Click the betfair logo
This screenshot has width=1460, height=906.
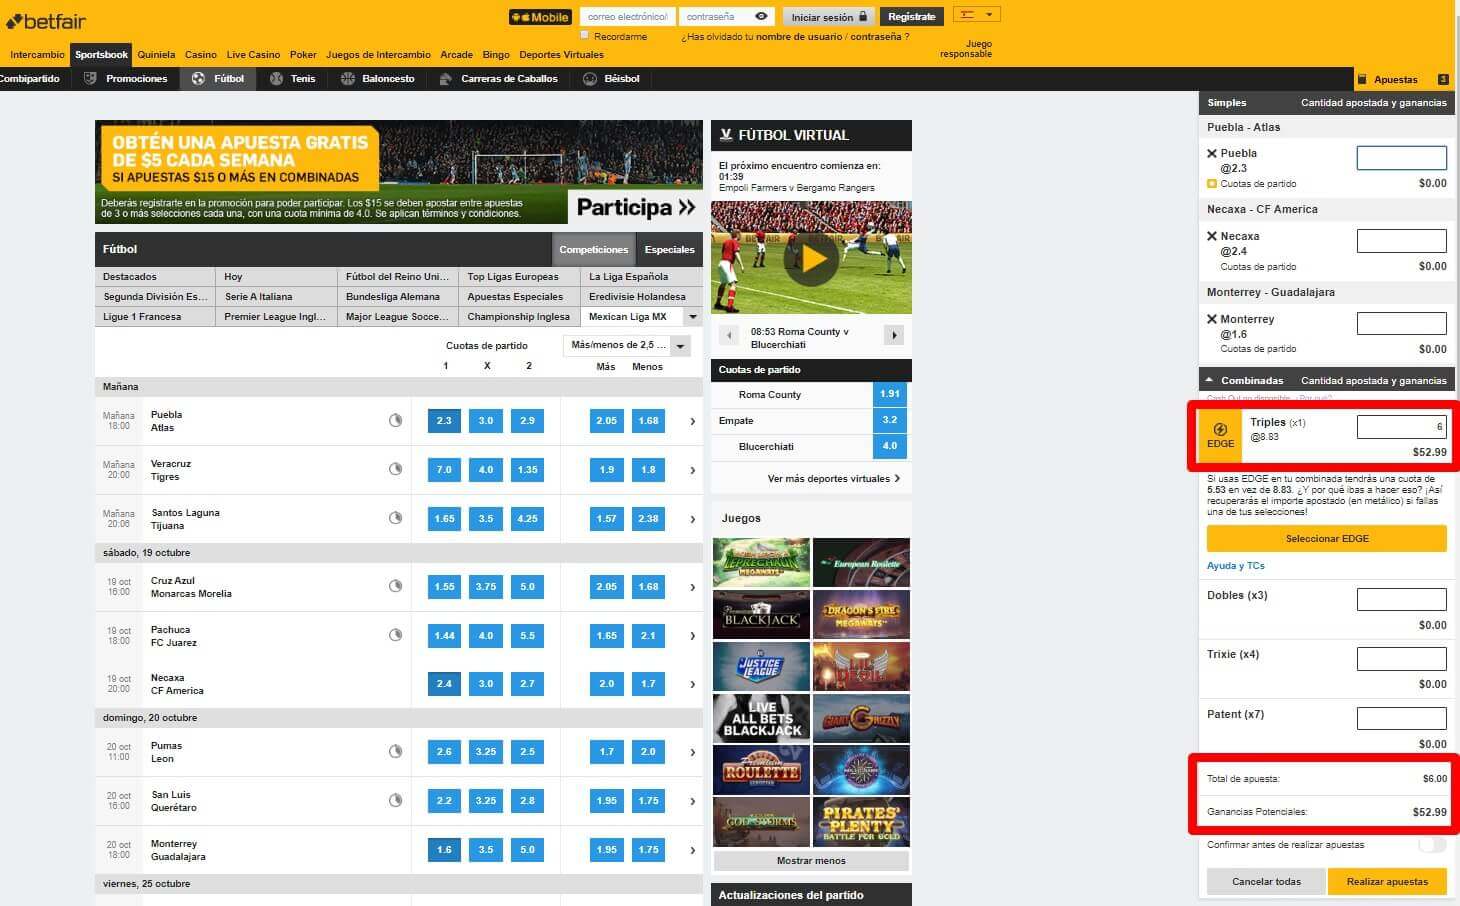point(47,21)
